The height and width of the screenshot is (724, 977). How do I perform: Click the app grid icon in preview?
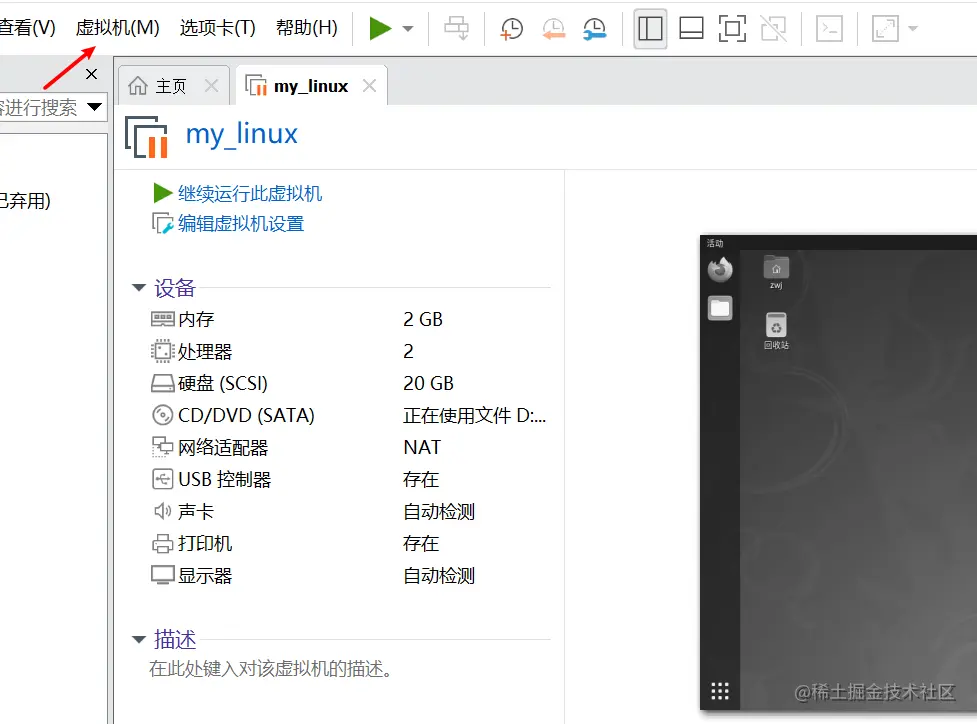[720, 691]
